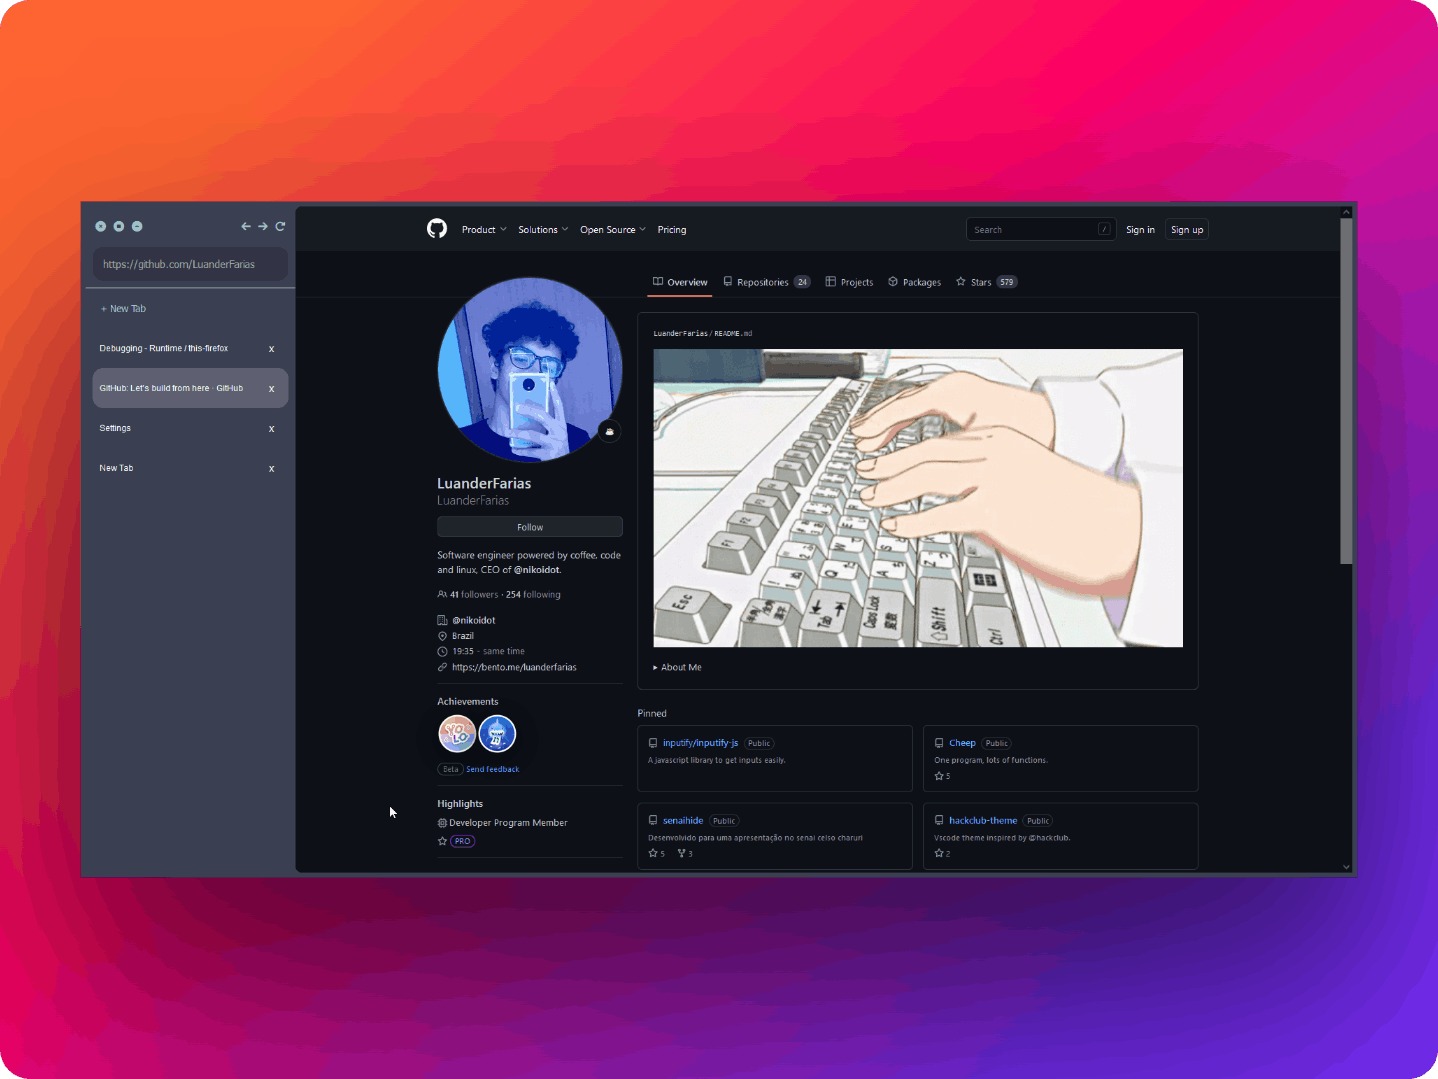
Task: Click the PRO badge in Highlights
Action: [462, 841]
